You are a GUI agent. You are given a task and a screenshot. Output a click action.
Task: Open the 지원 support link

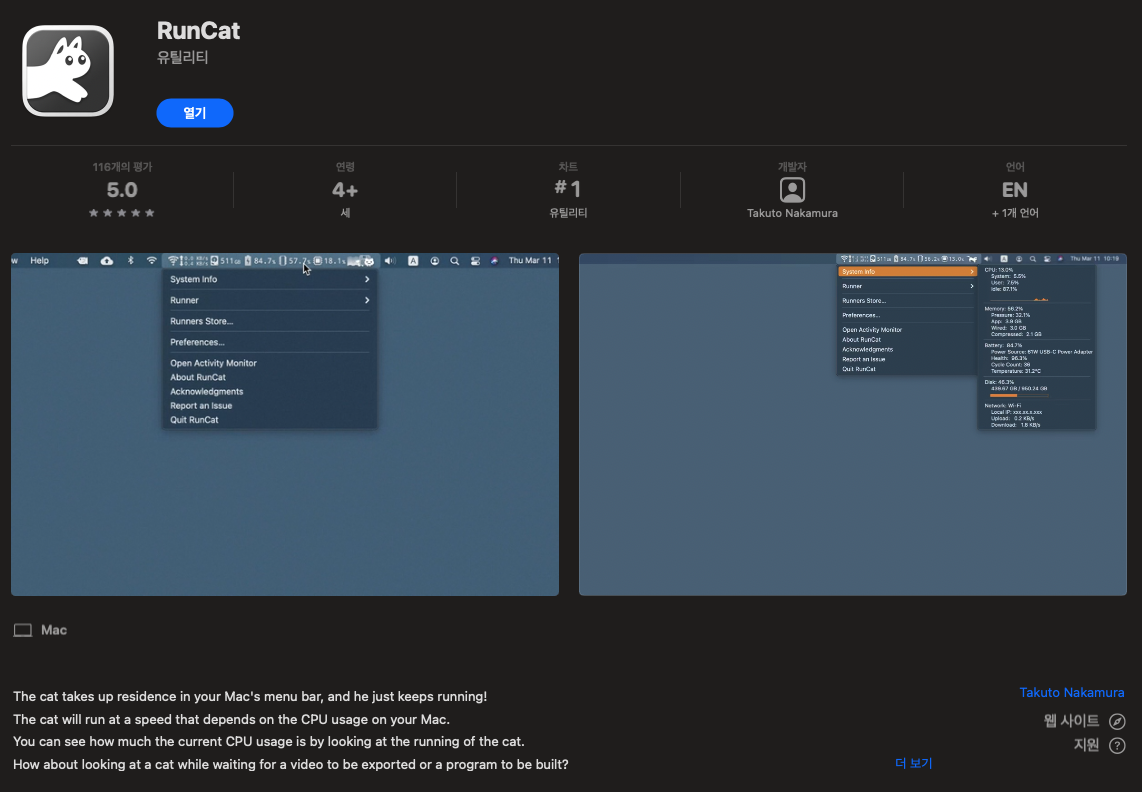click(1086, 745)
